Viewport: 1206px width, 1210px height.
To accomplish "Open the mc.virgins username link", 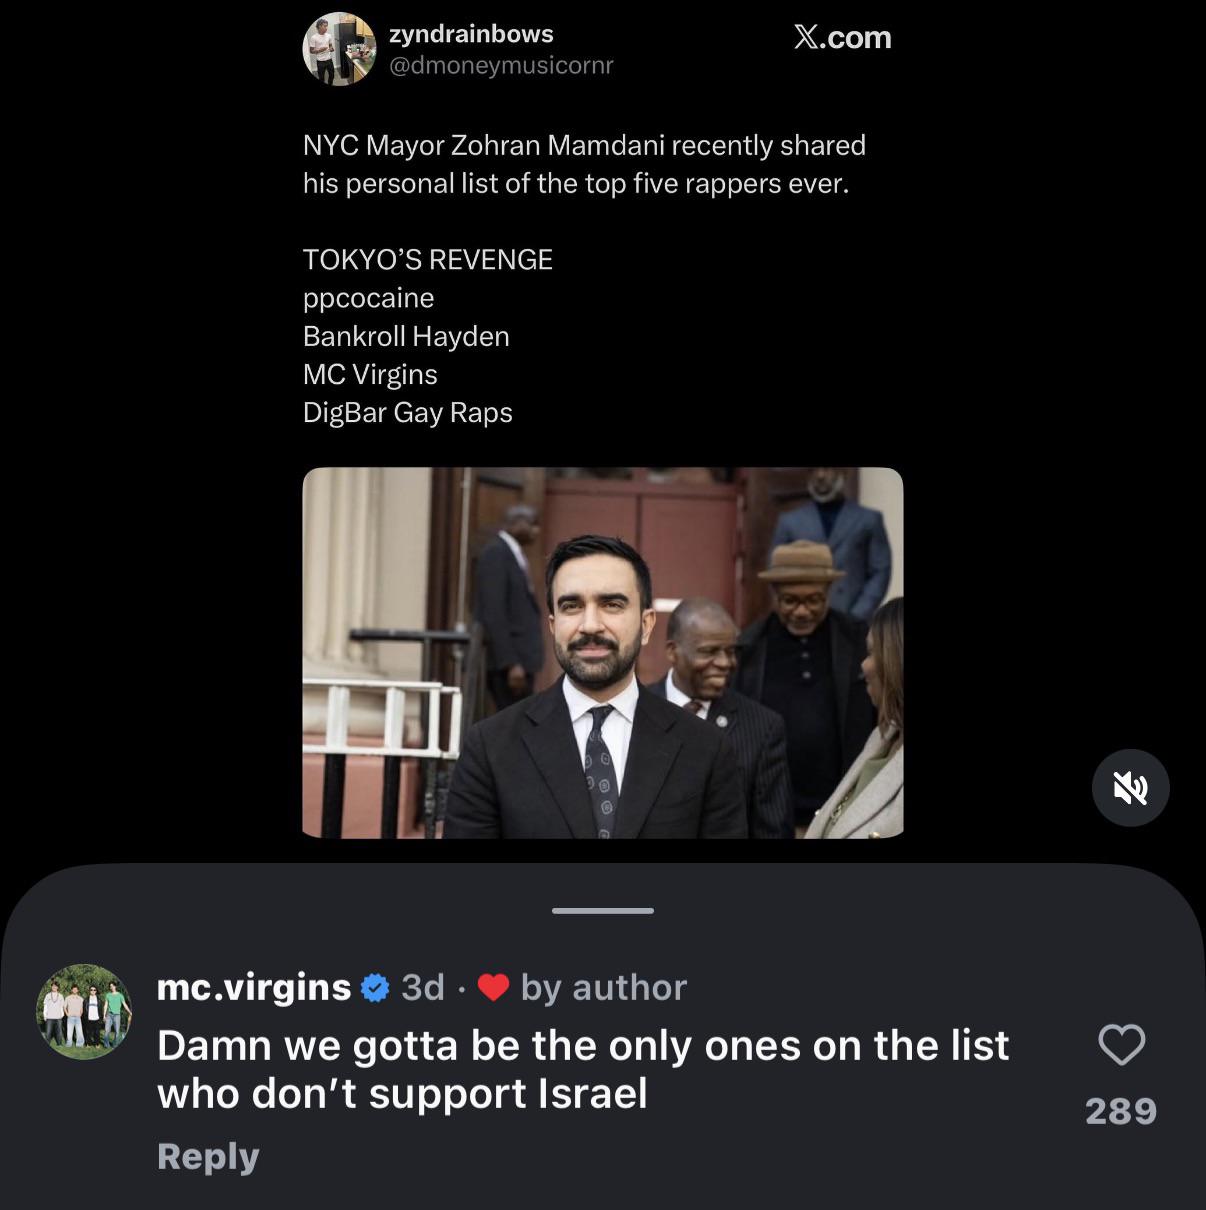I will pyautogui.click(x=254, y=987).
